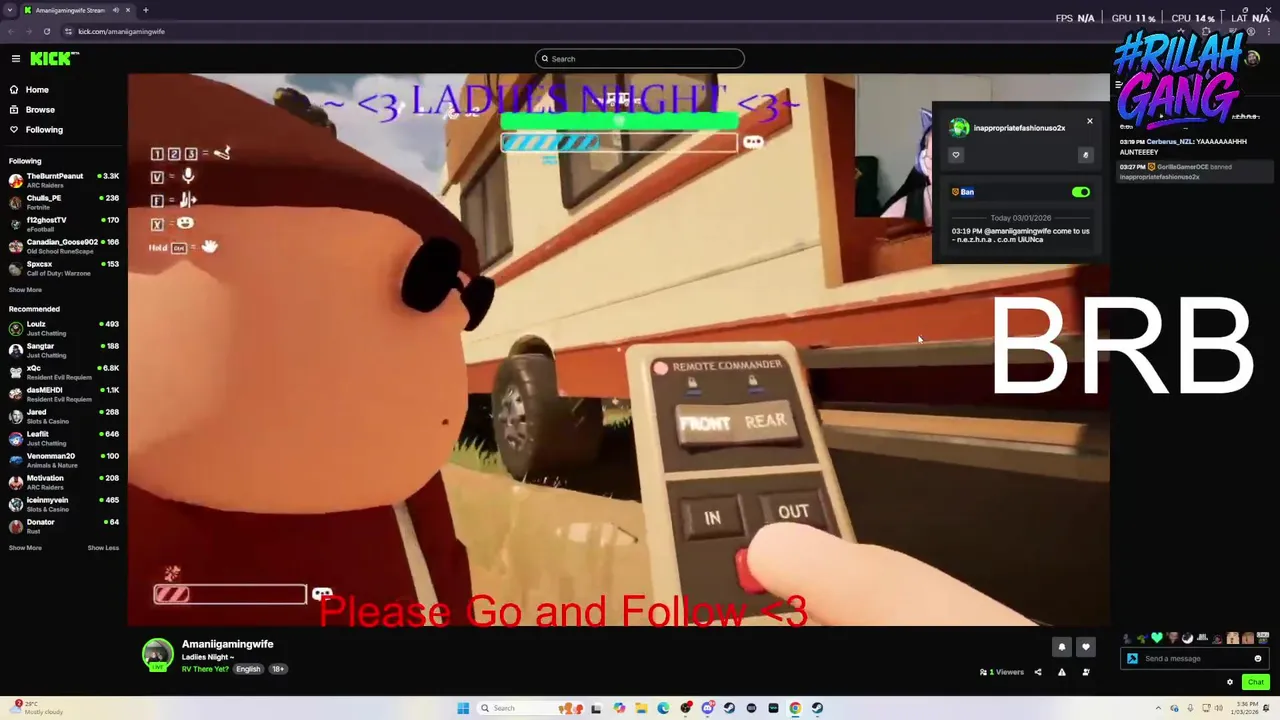Open Windows Start menu
The height and width of the screenshot is (720, 1280).
[463, 708]
